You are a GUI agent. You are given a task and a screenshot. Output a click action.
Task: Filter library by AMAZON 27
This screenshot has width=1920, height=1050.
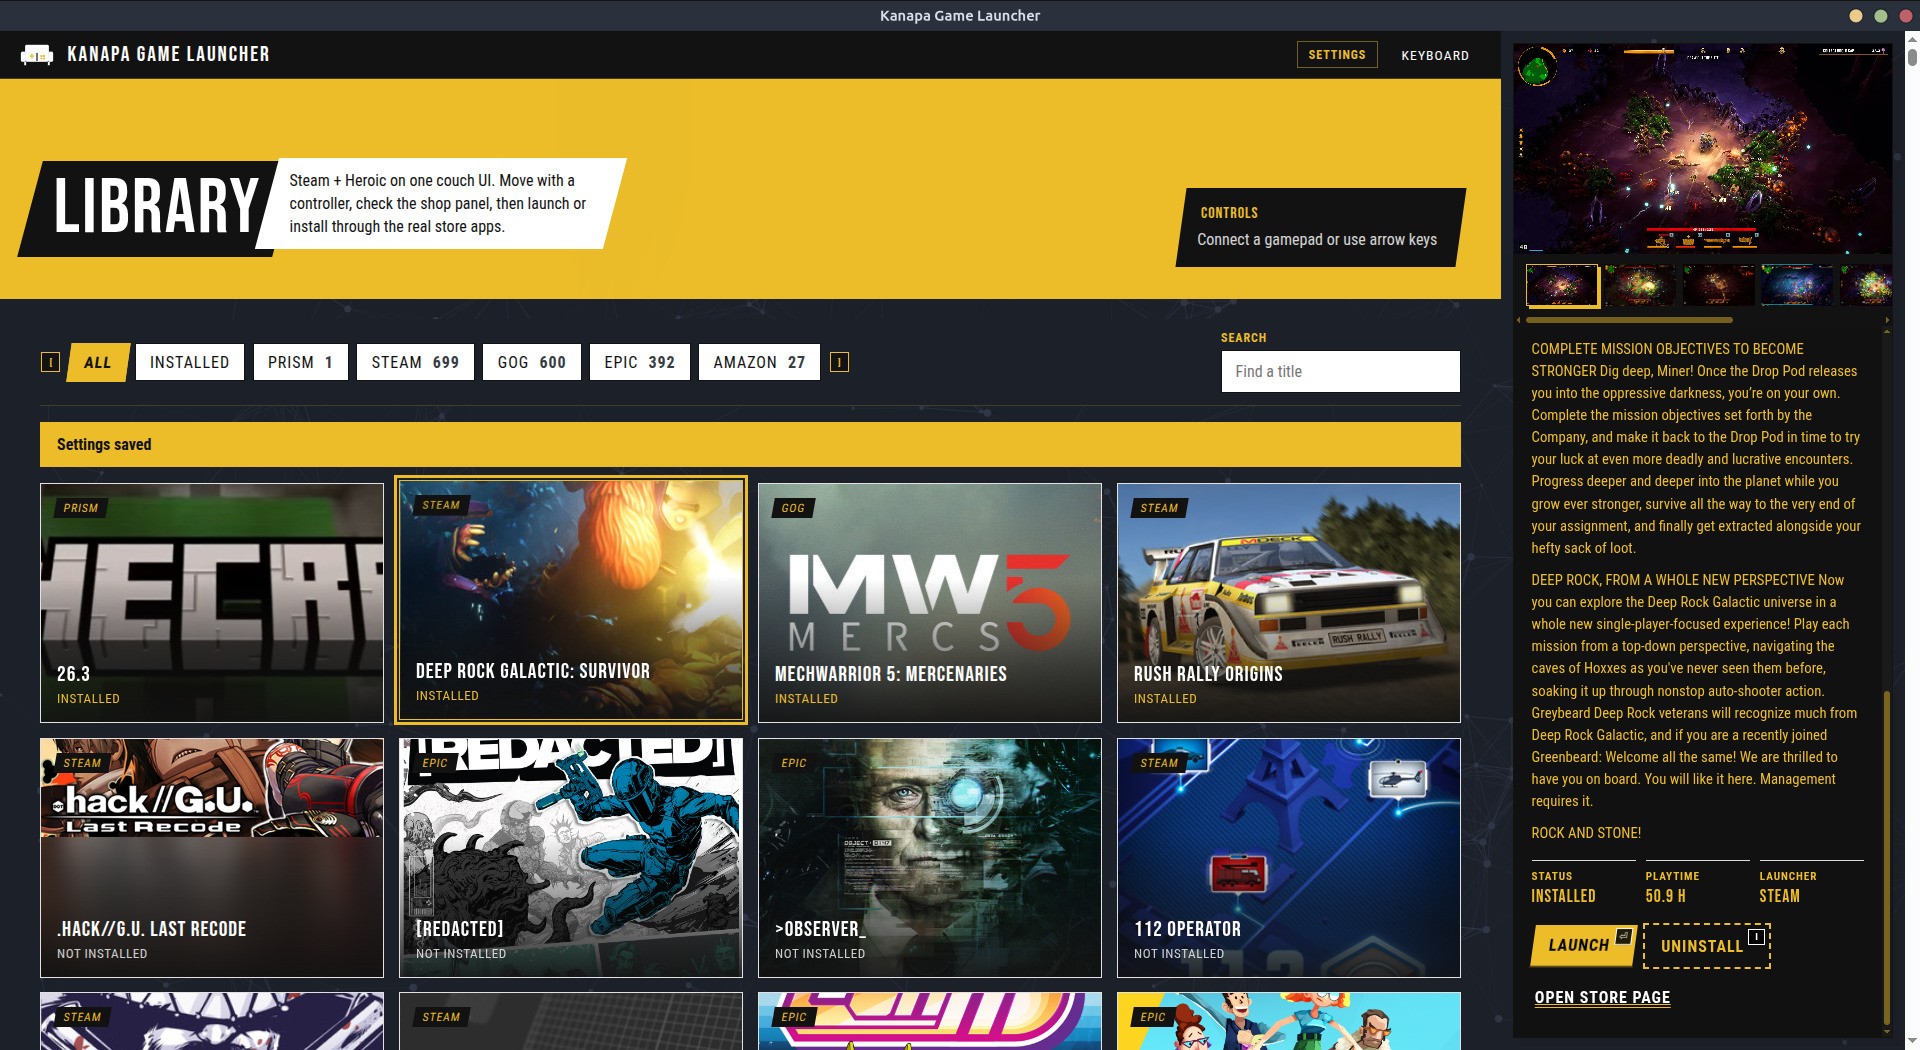pyautogui.click(x=759, y=362)
